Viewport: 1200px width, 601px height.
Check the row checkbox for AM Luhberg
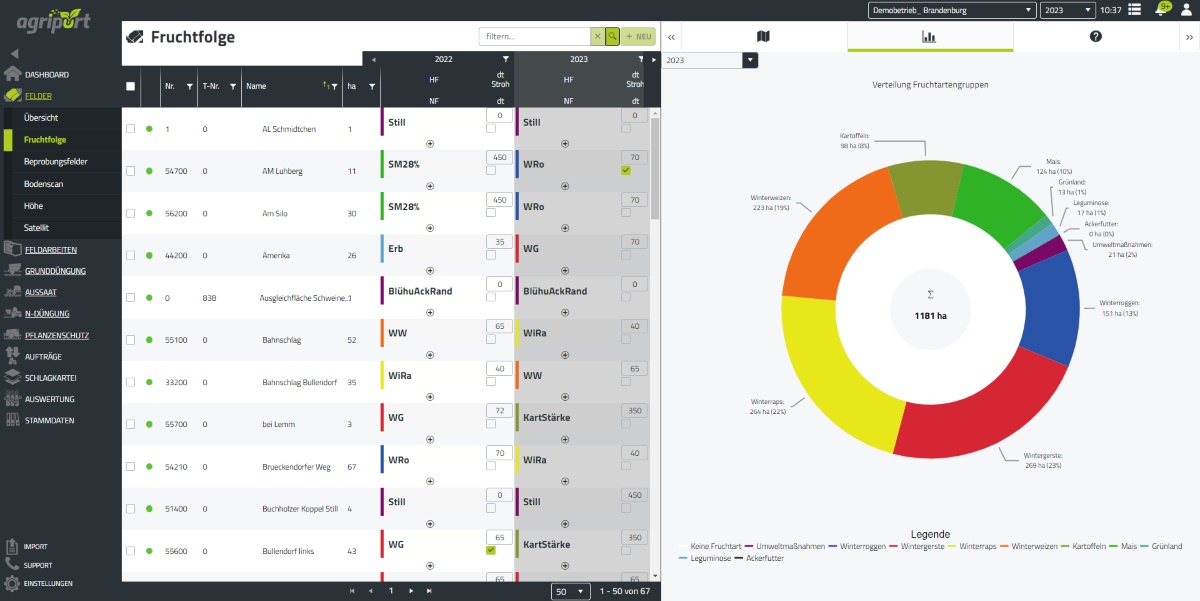tap(130, 171)
